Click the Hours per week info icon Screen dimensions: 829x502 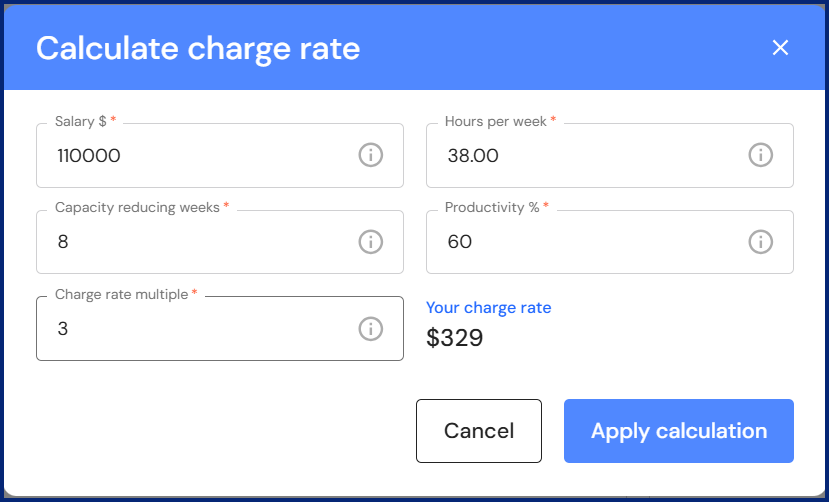click(761, 155)
